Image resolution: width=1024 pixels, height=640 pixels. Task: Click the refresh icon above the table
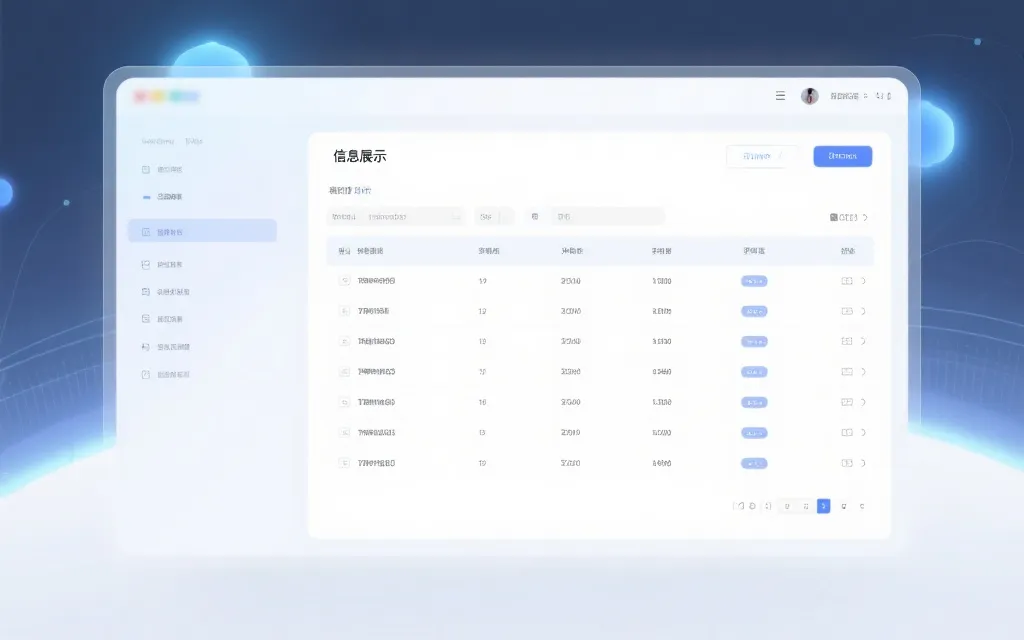click(865, 216)
